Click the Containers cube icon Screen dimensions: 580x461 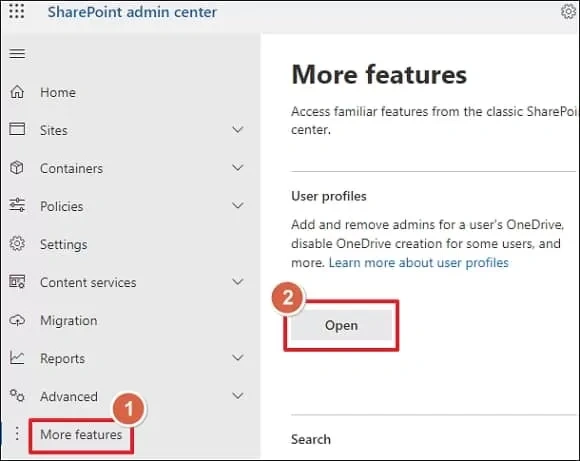tap(17, 168)
